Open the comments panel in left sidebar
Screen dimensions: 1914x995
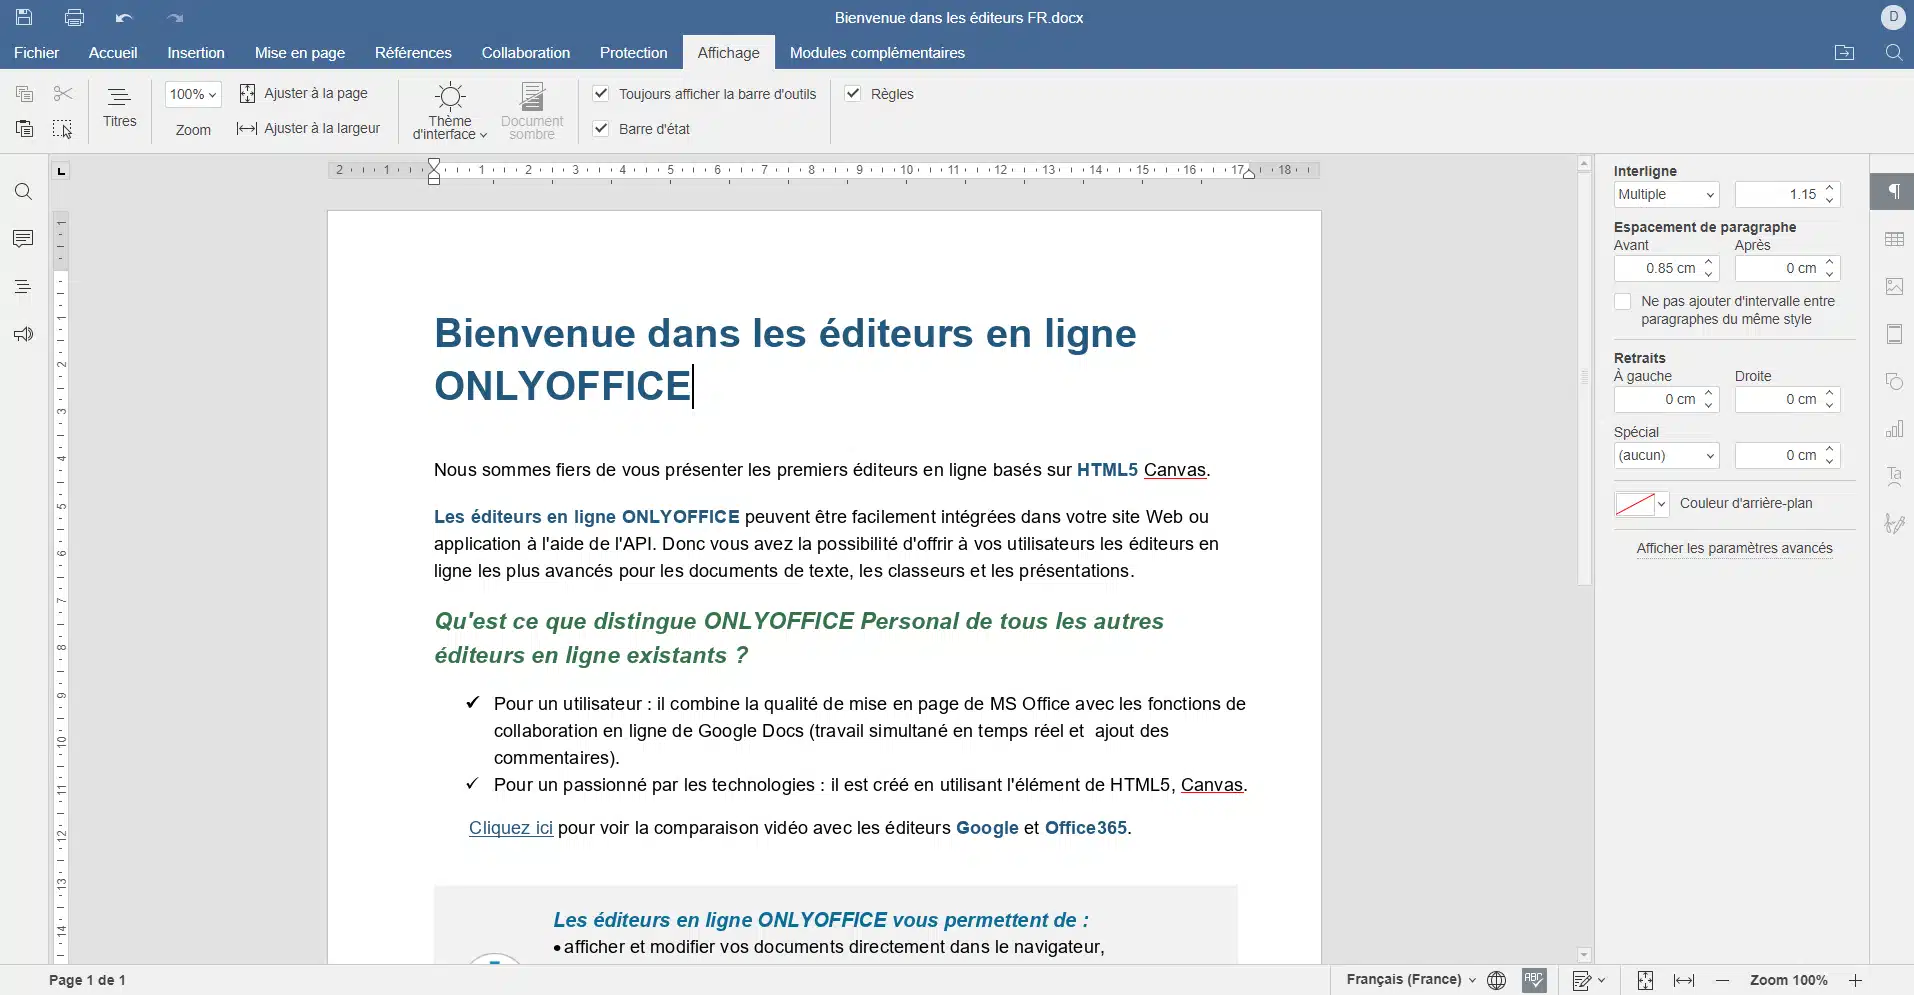coord(23,239)
